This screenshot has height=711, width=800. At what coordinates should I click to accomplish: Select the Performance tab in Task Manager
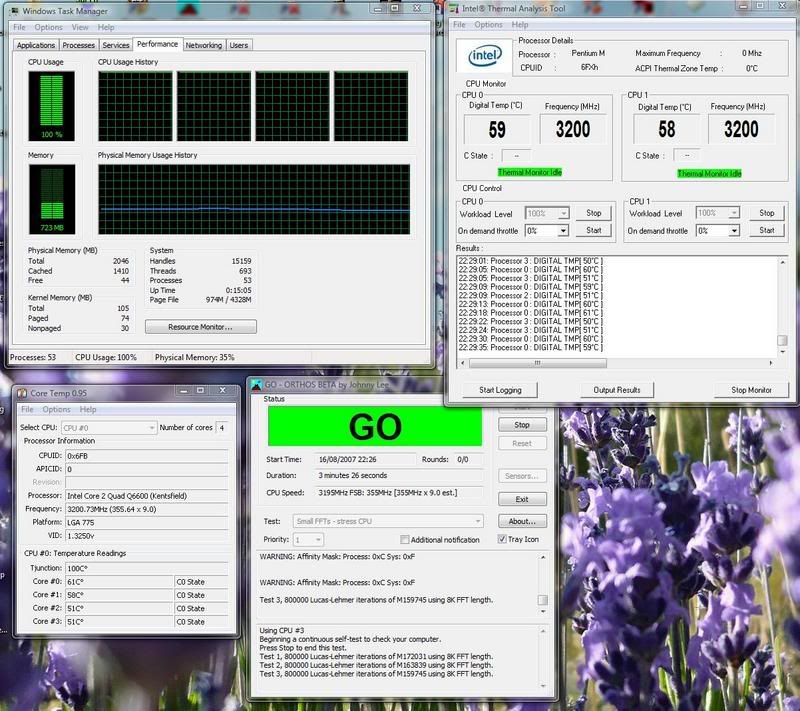pyautogui.click(x=157, y=44)
